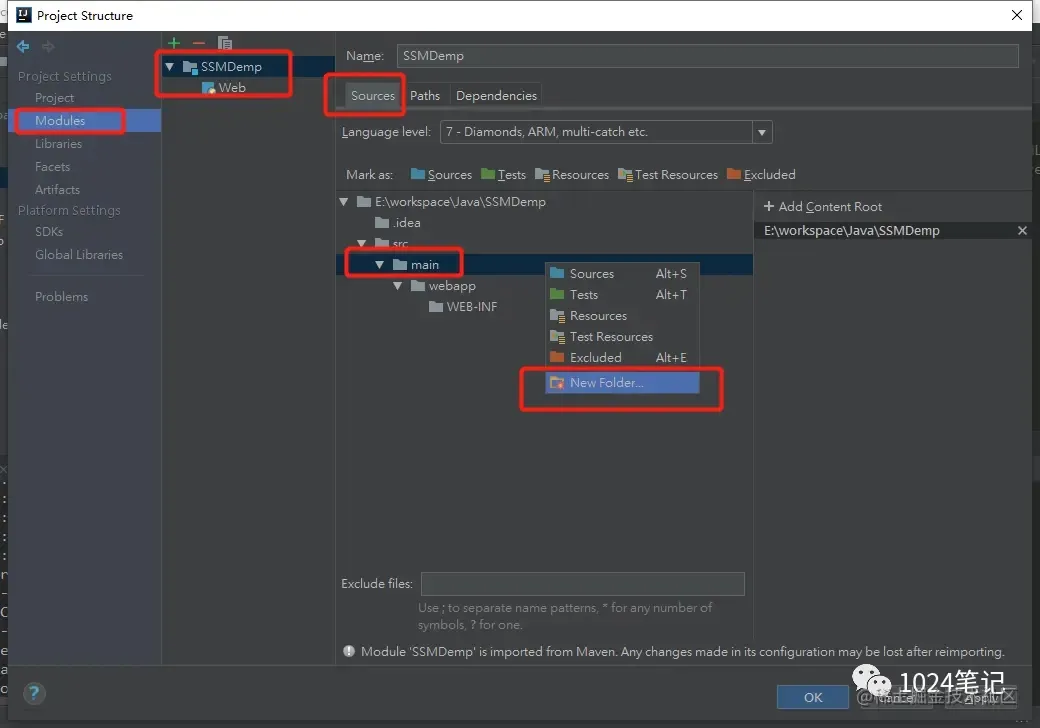Mark as Sources using blue folder icon
1040x728 pixels.
coord(441,174)
